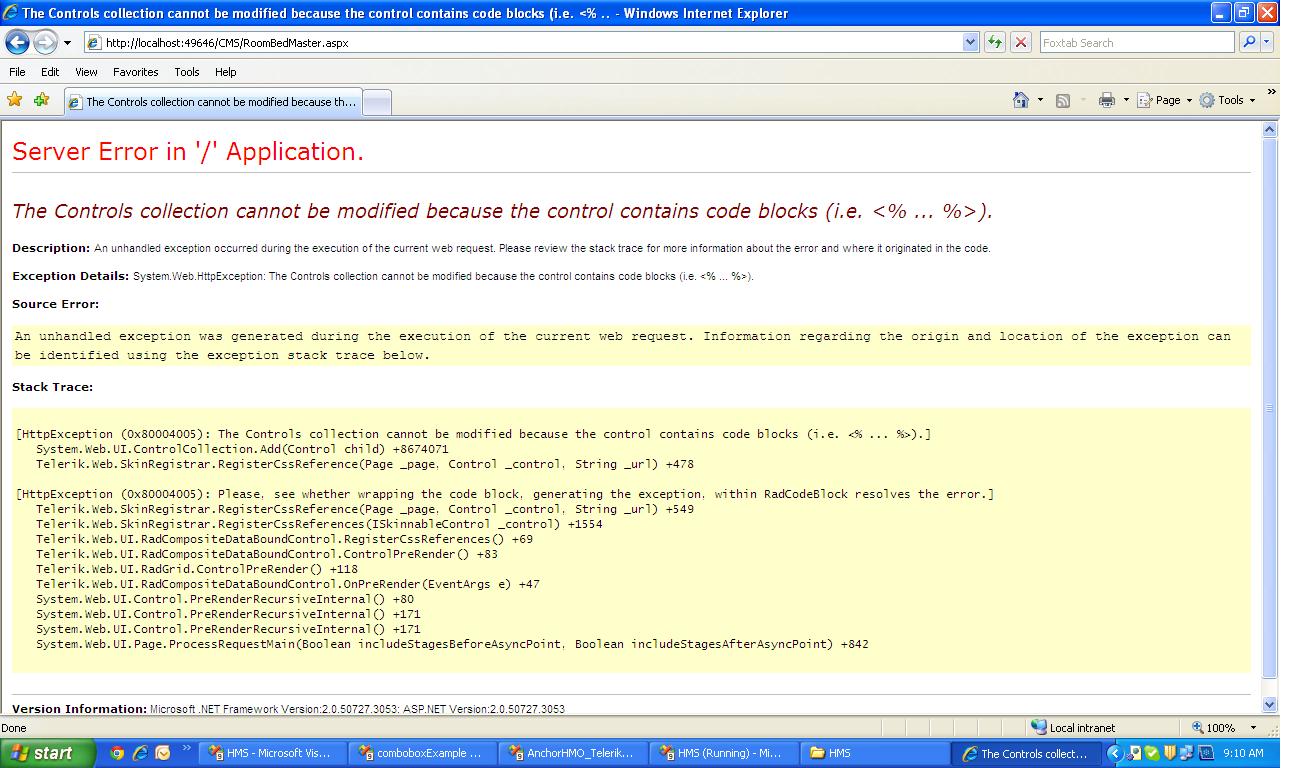Show more command bar items chevron
This screenshot has height=768, width=1304.
[1271, 93]
